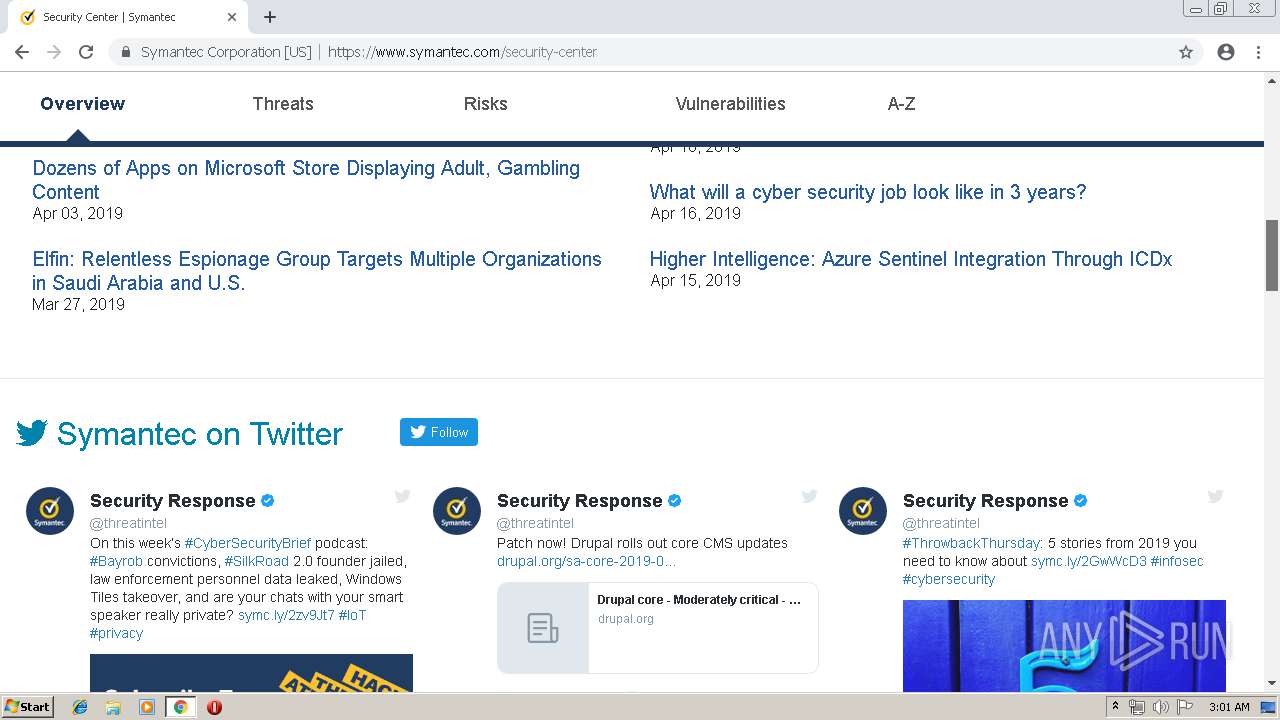This screenshot has width=1280, height=720.
Task: Open a new browser tab
Action: point(270,17)
